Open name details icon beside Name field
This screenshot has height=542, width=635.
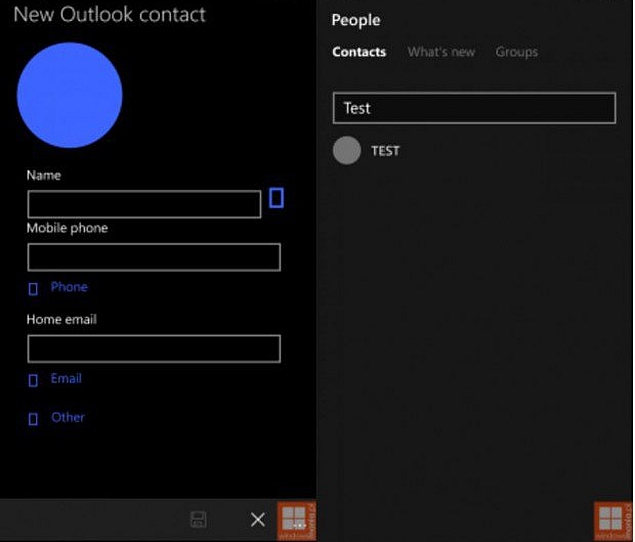pos(277,198)
